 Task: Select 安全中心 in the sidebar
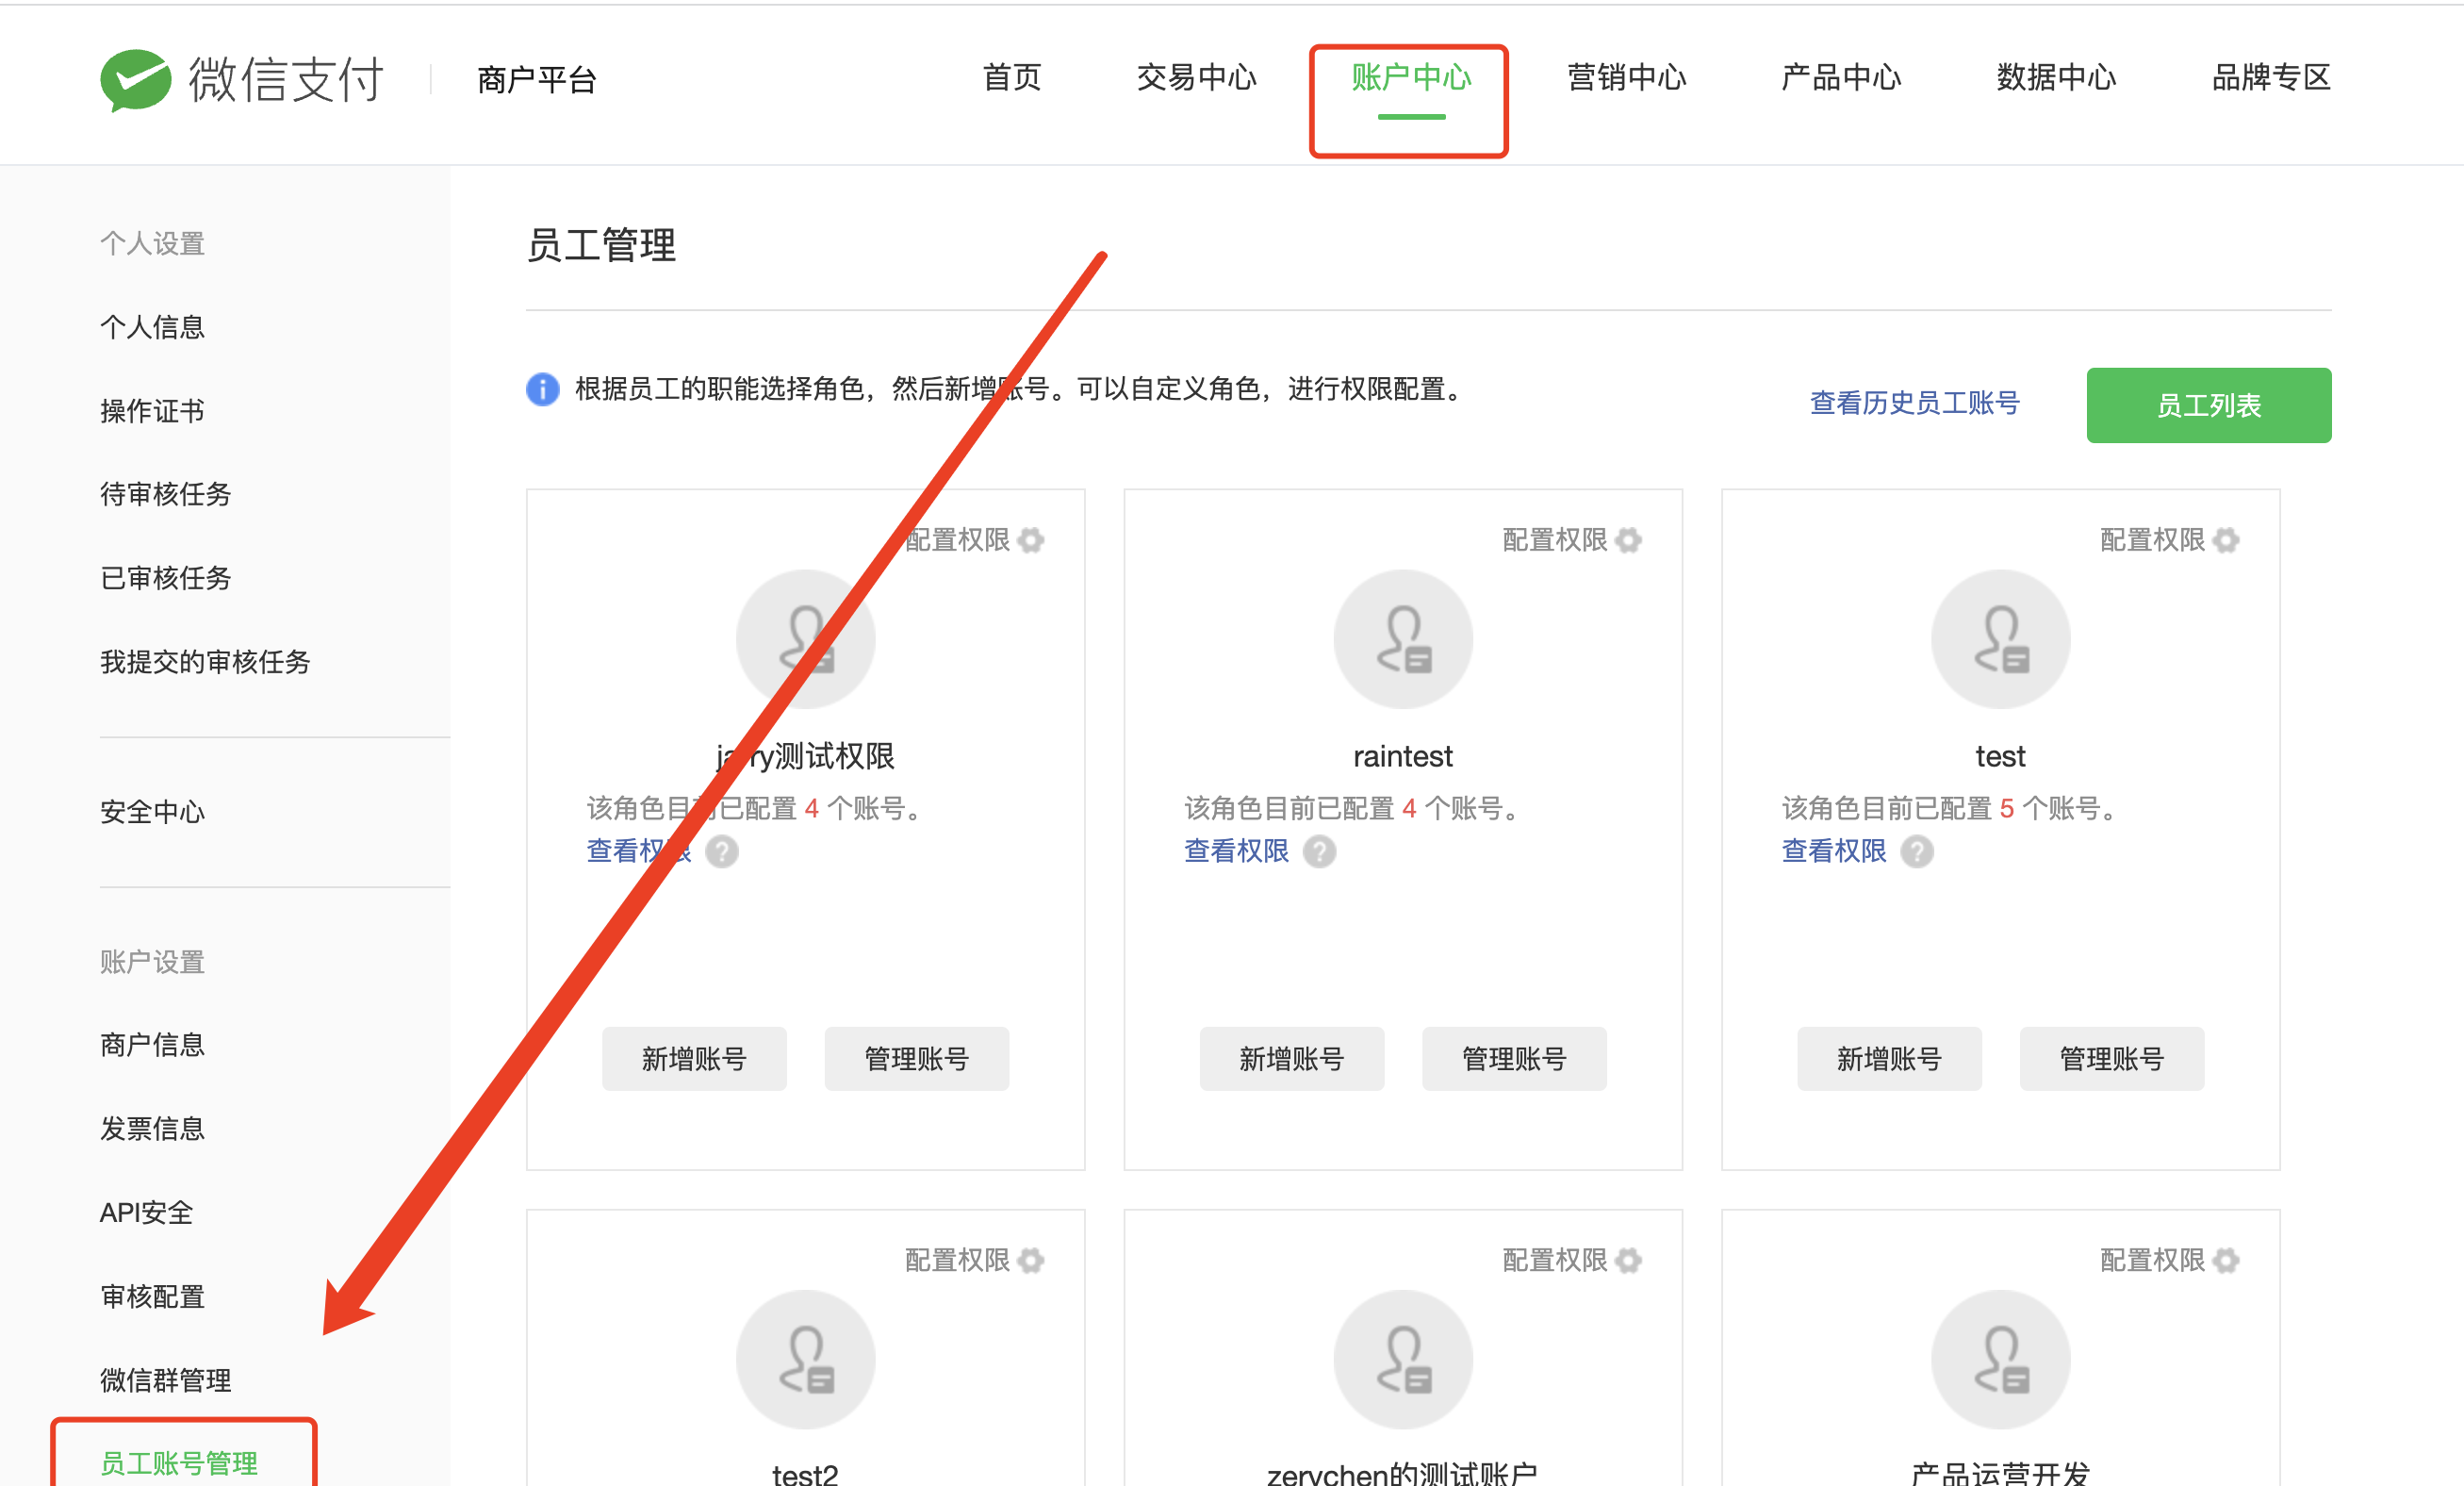click(x=152, y=811)
